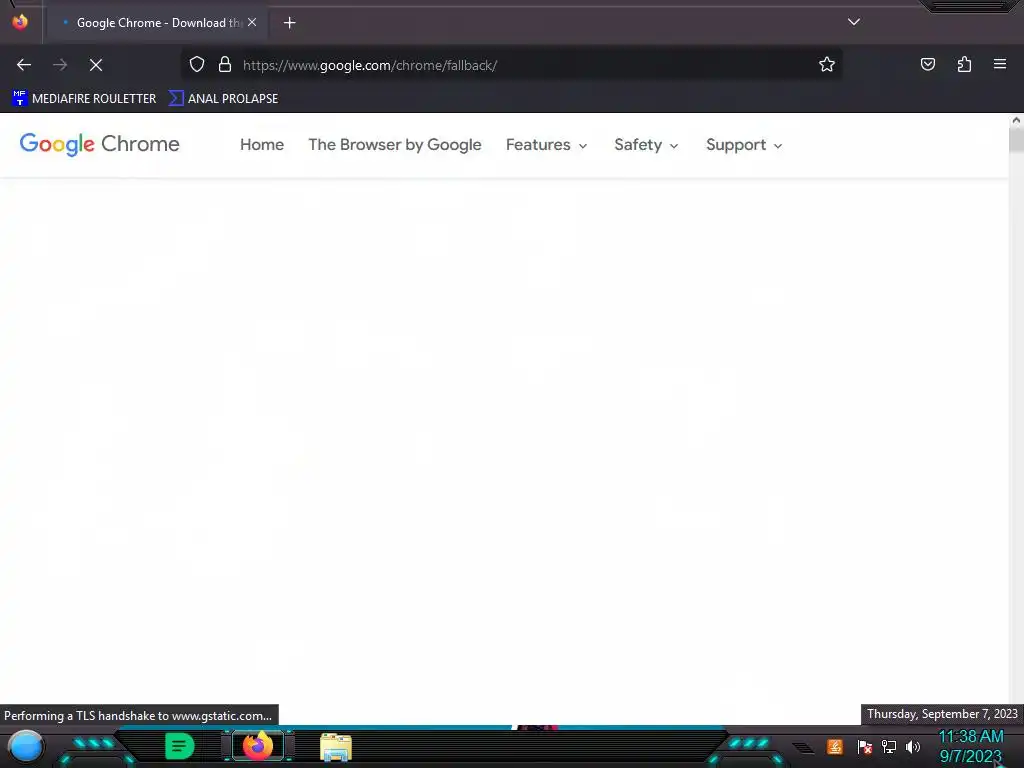Open network status tray icon
Viewport: 1024px width, 768px height.
pos(889,746)
